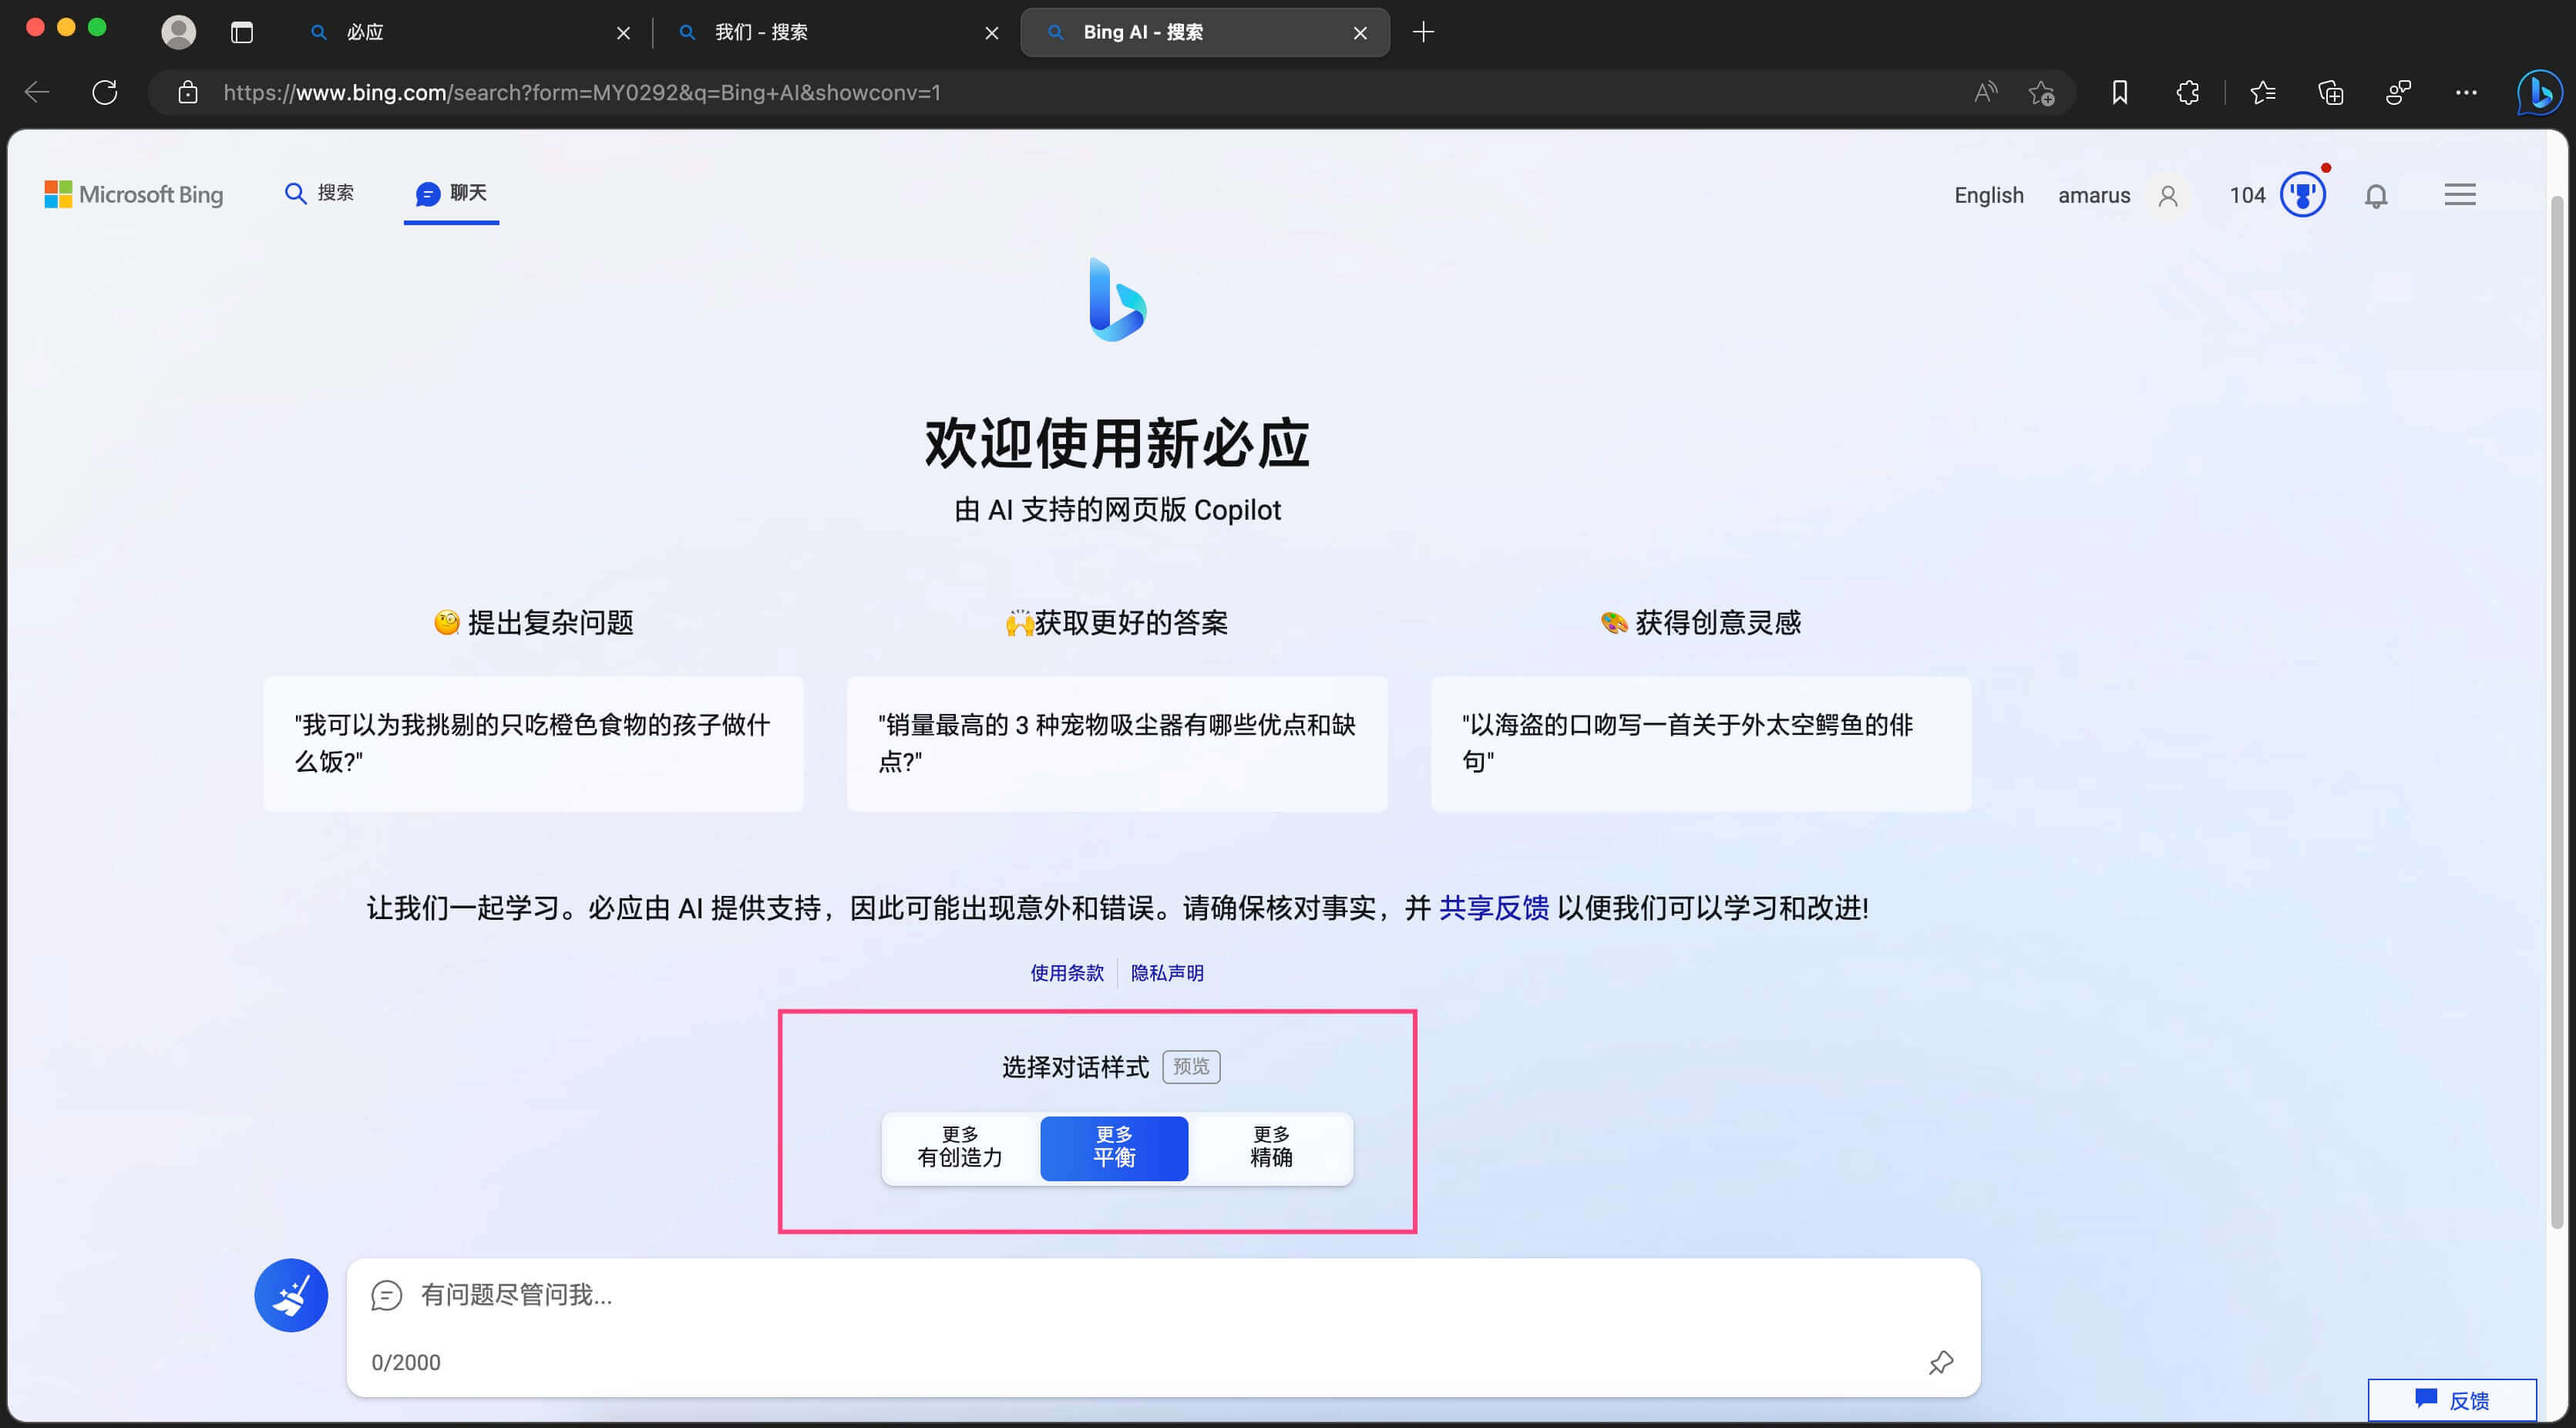The image size is (2576, 1428).
Task: Open the tab actions menu button
Action: 241,32
